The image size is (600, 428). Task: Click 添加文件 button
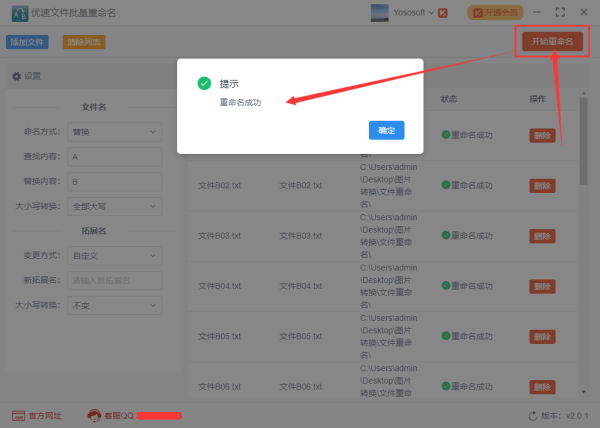click(x=27, y=42)
